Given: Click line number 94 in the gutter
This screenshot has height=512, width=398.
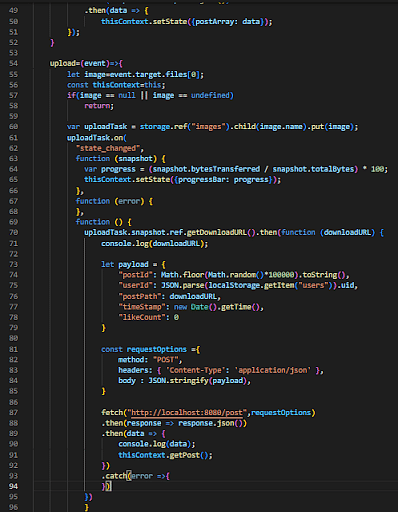Looking at the screenshot, I should pos(13,486).
